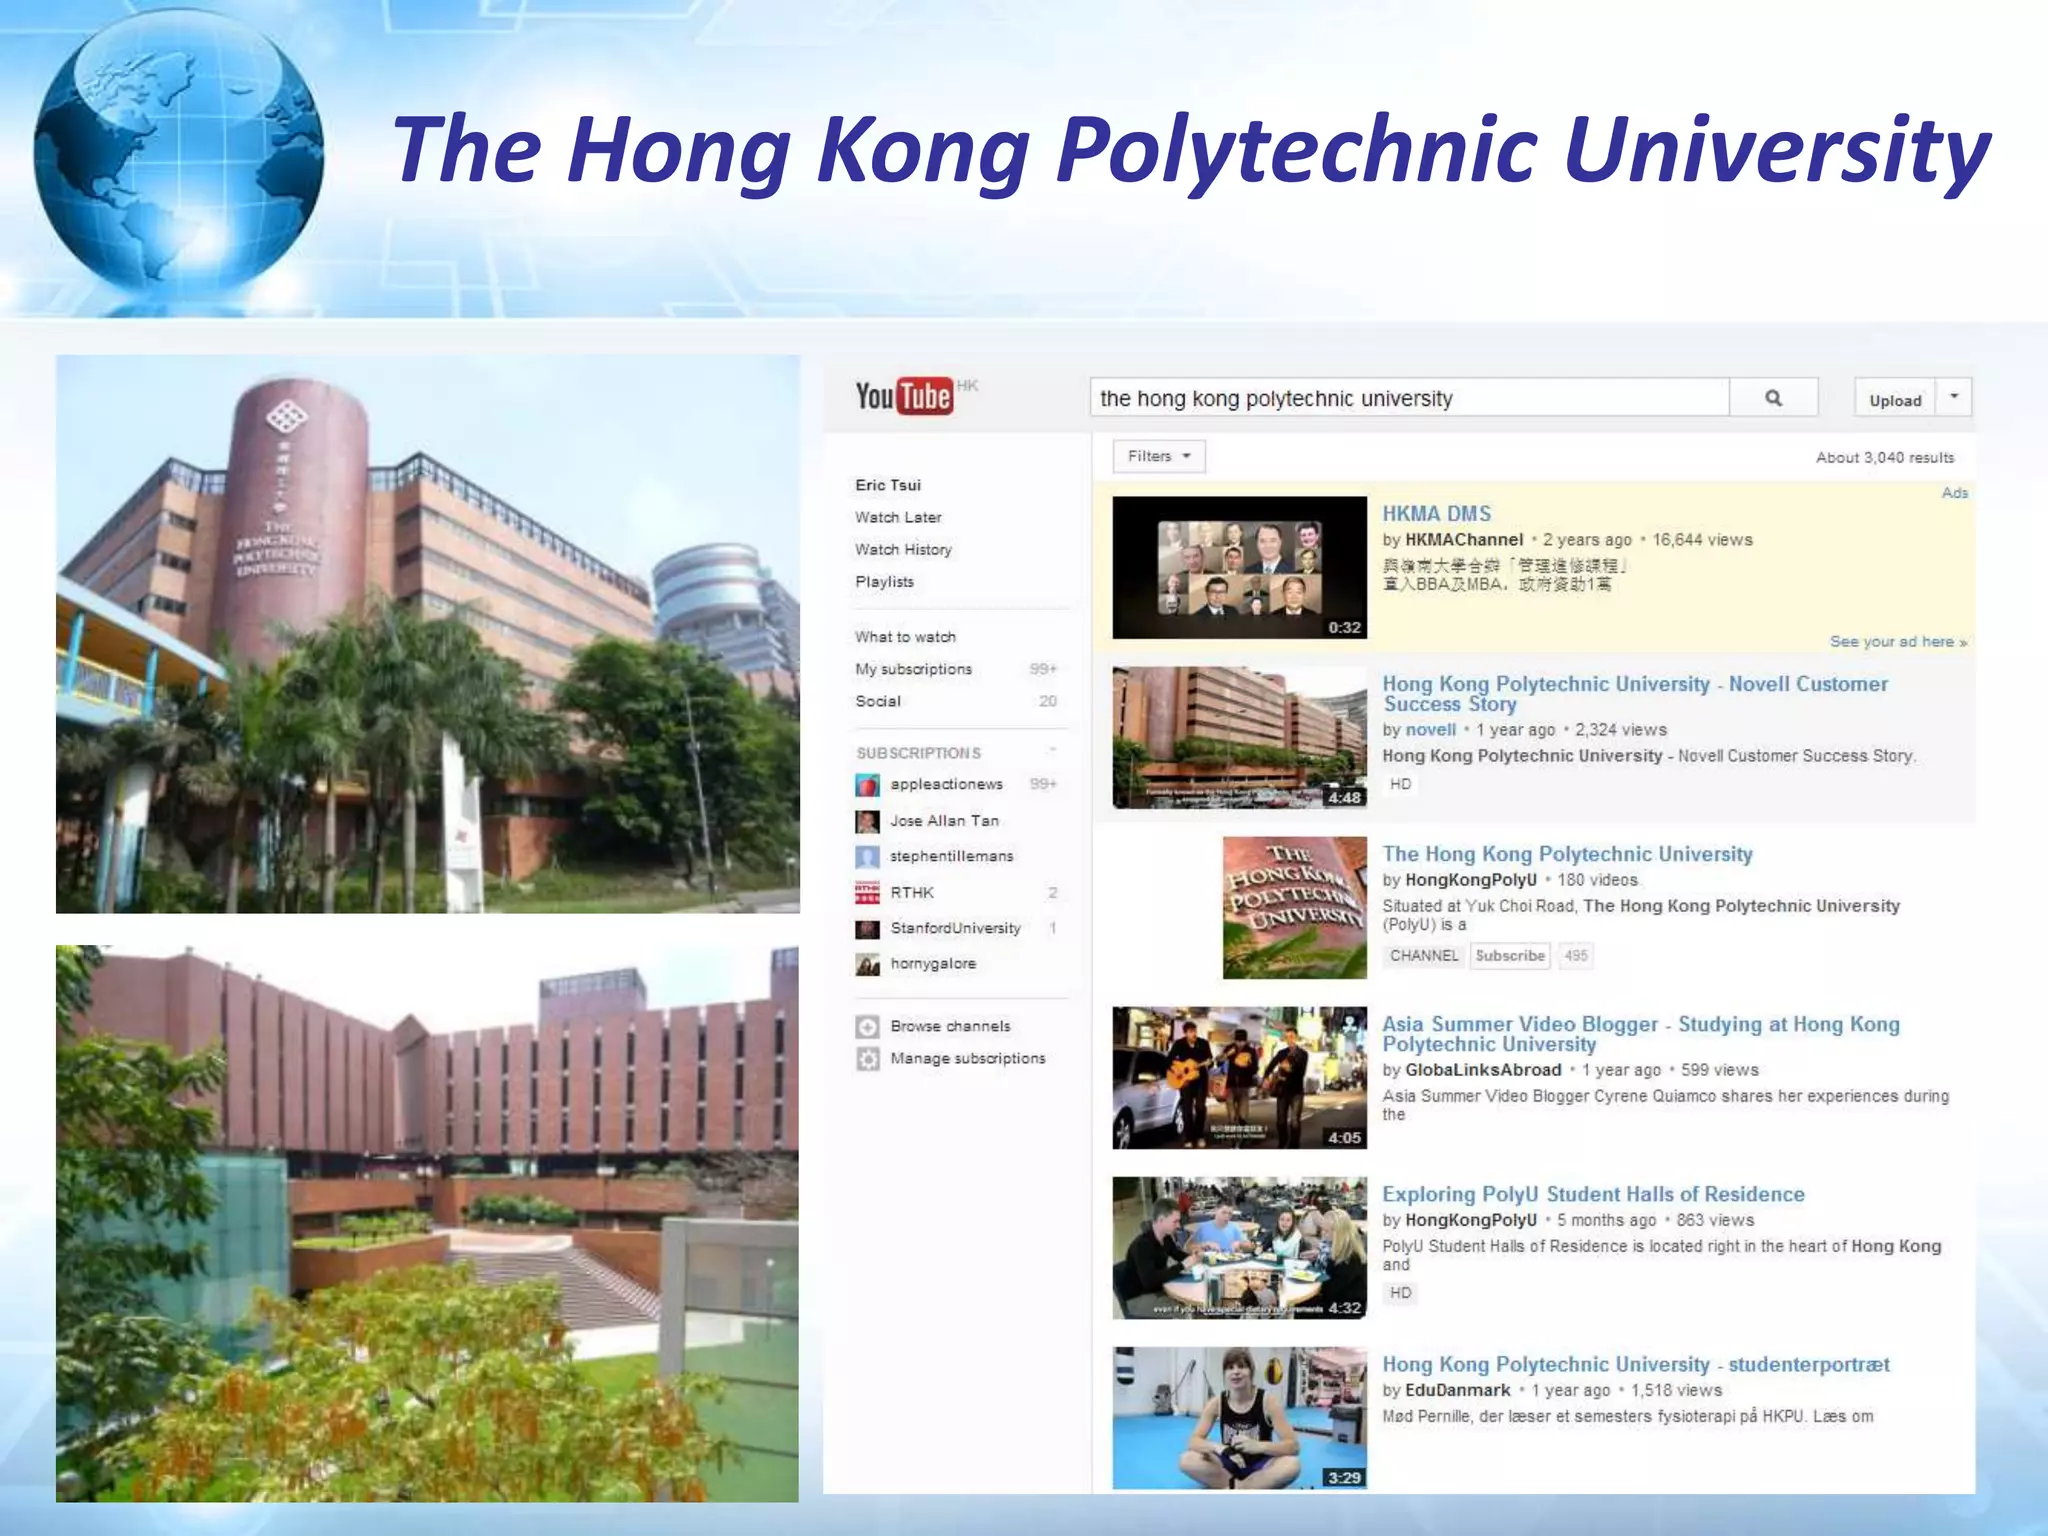Click Jose Allan Tan avatar icon
Screen dimensions: 2048x1536
point(867,821)
